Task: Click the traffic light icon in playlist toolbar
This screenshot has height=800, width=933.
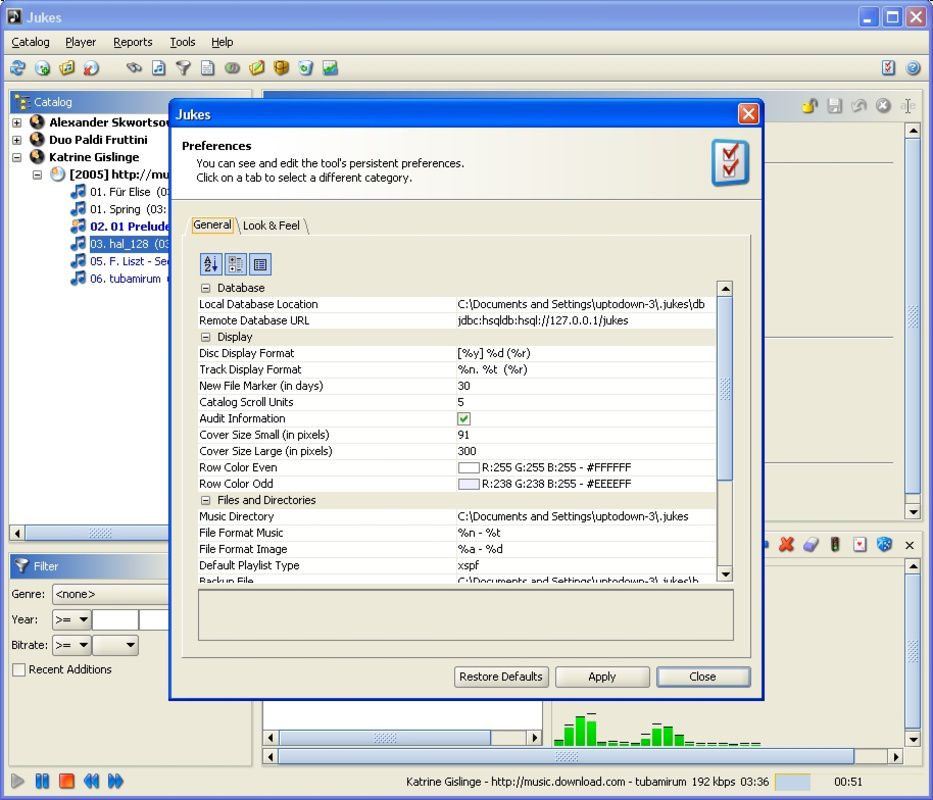Action: (x=835, y=544)
